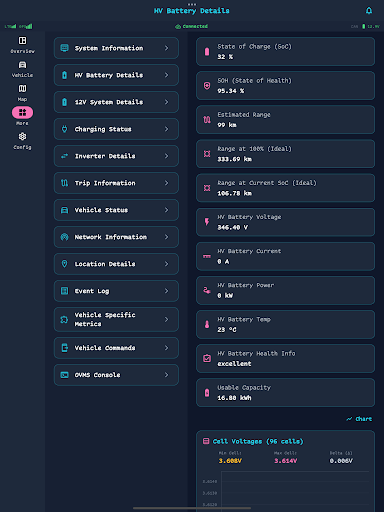Screen dimensions: 384x512
Task: Open the Map sidebar icon
Action: (22, 89)
